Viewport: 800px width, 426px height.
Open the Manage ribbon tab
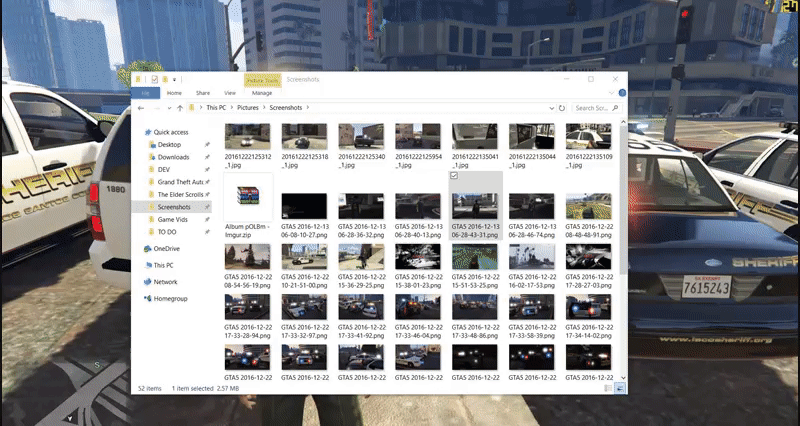262,93
